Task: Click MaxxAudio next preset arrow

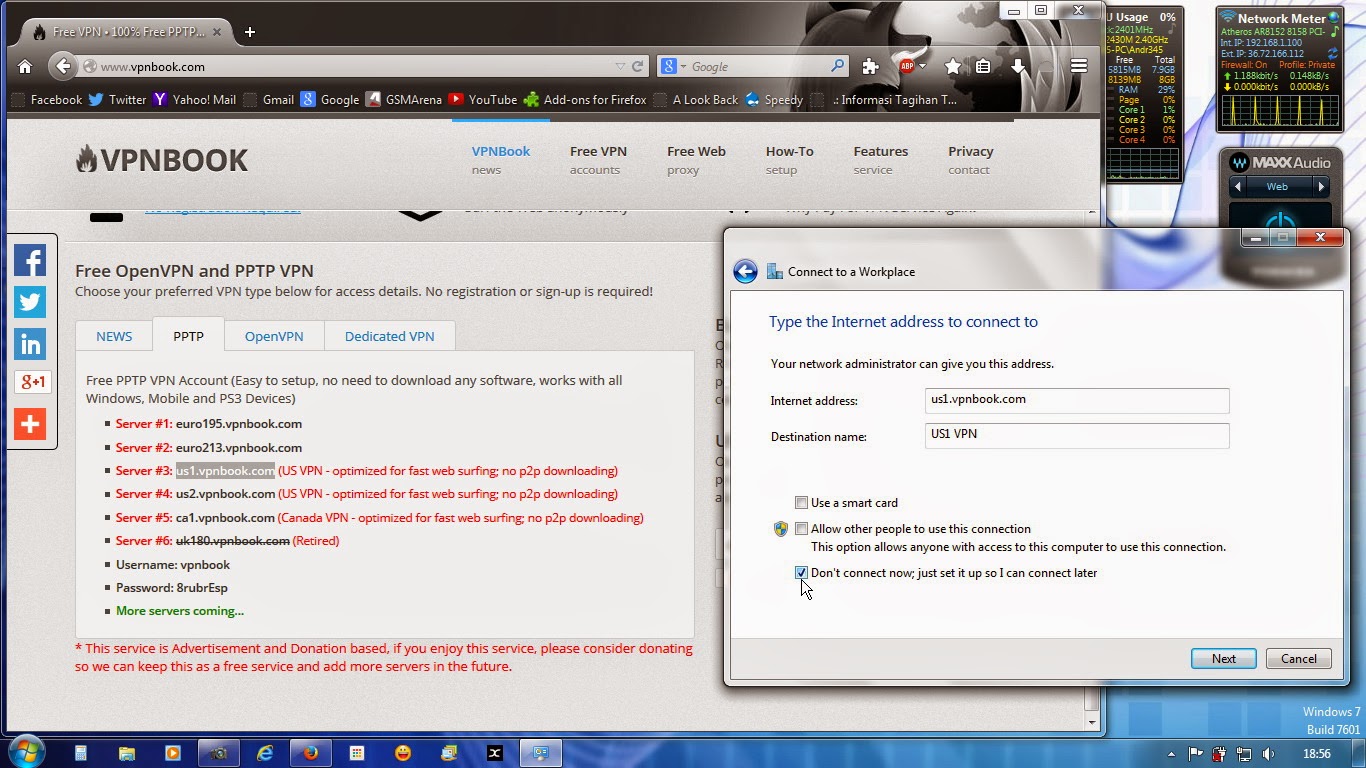Action: tap(1321, 187)
